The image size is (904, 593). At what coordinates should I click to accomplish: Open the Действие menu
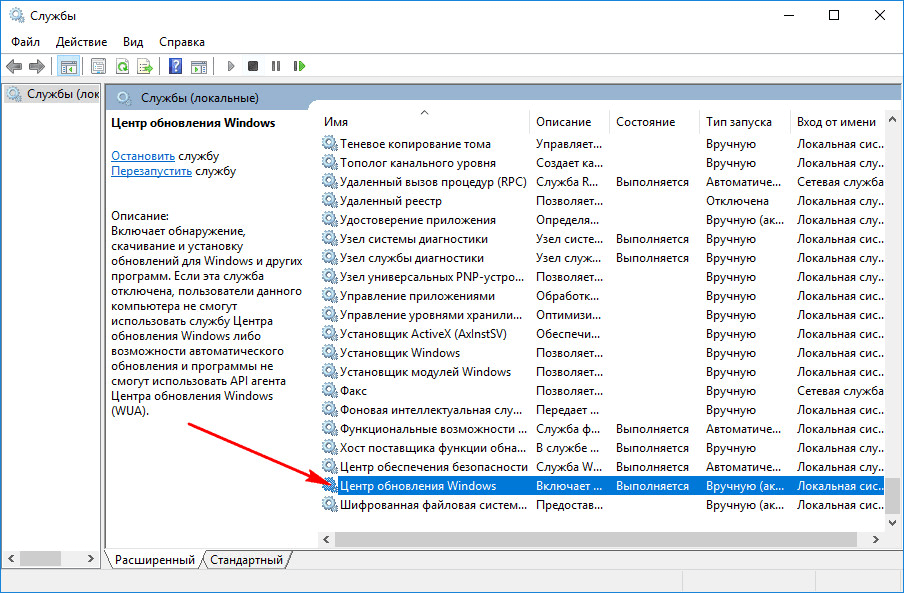[81, 42]
